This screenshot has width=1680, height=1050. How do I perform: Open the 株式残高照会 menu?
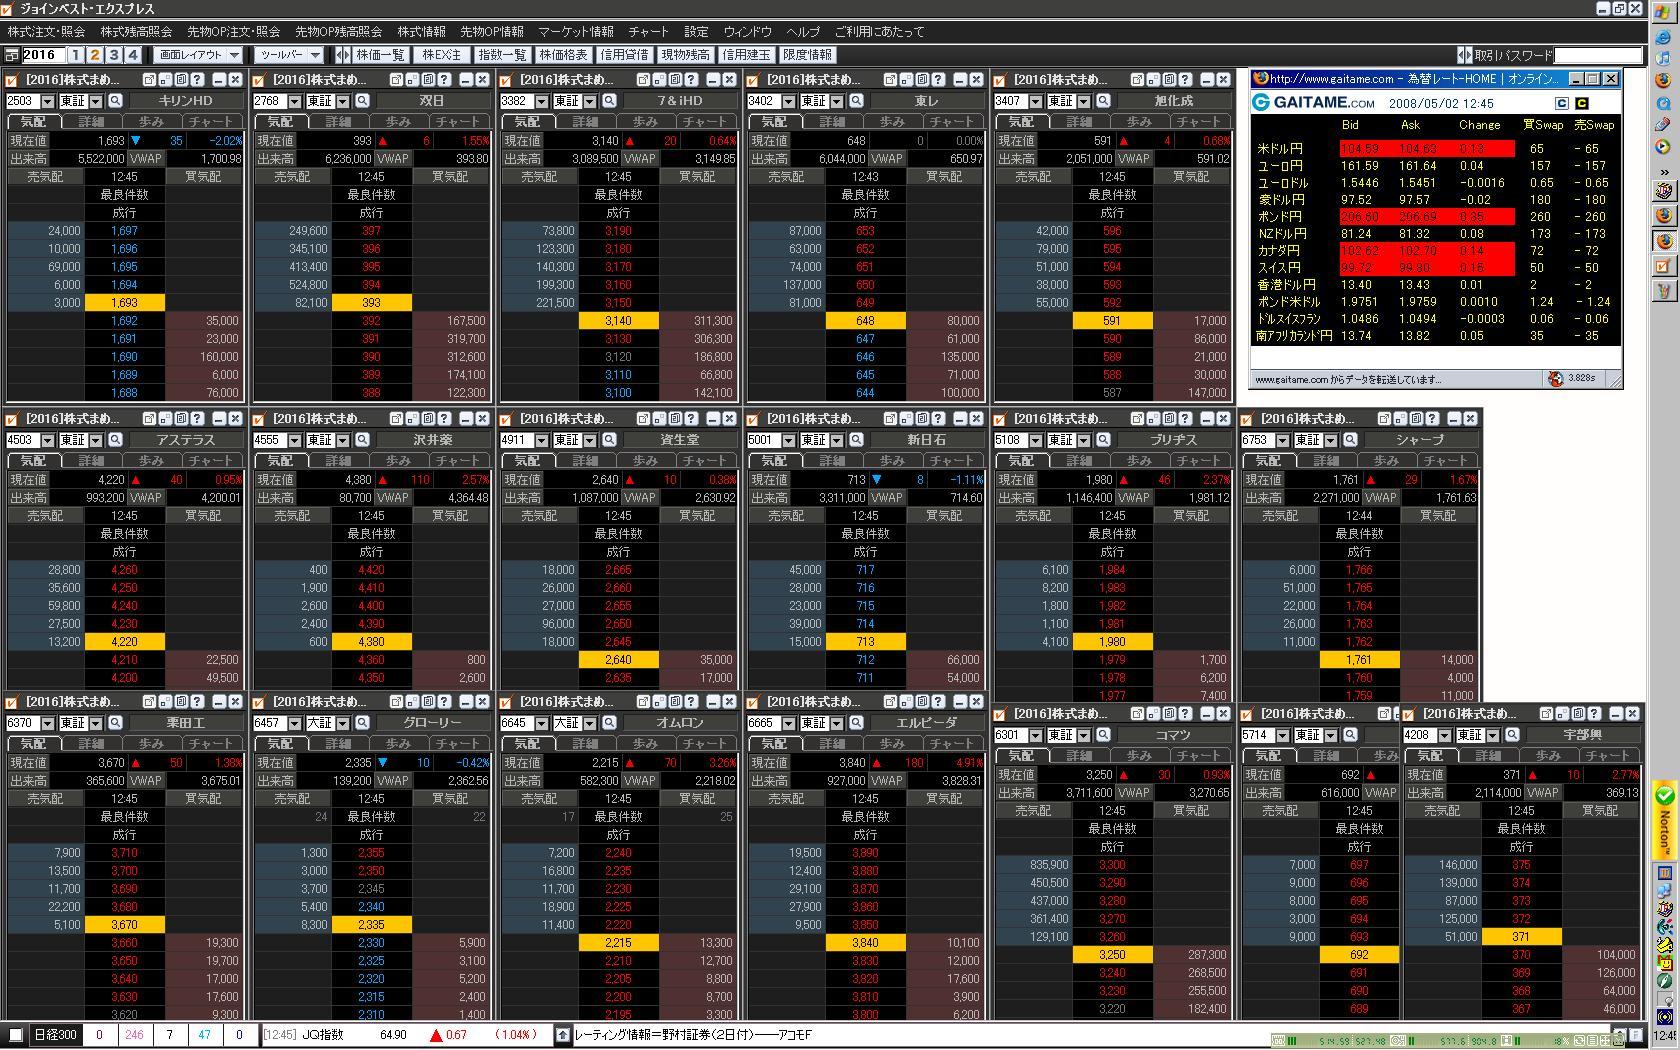point(136,32)
